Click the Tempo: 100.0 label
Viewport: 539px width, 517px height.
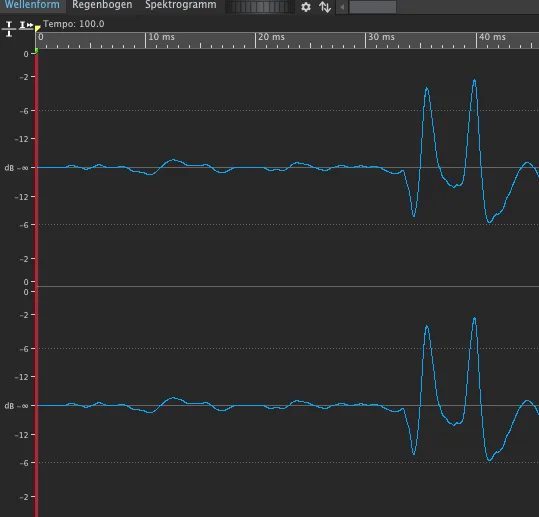click(x=74, y=24)
